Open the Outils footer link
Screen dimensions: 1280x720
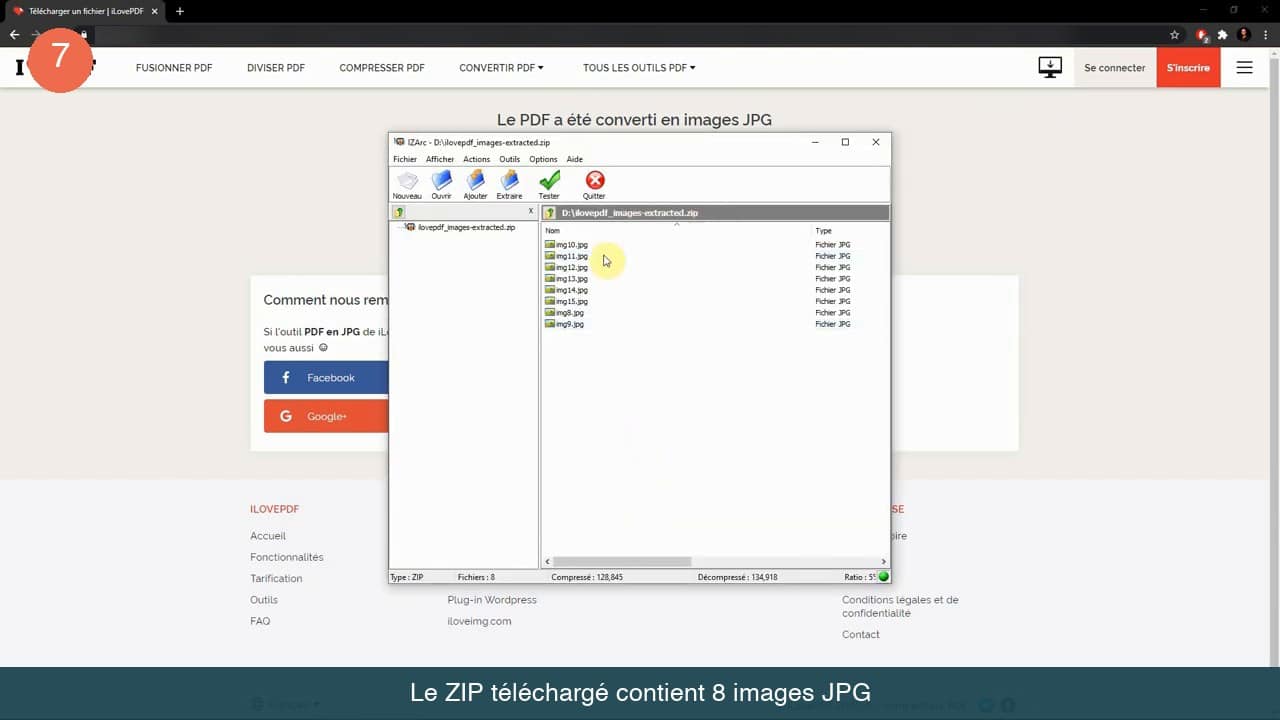tap(264, 600)
